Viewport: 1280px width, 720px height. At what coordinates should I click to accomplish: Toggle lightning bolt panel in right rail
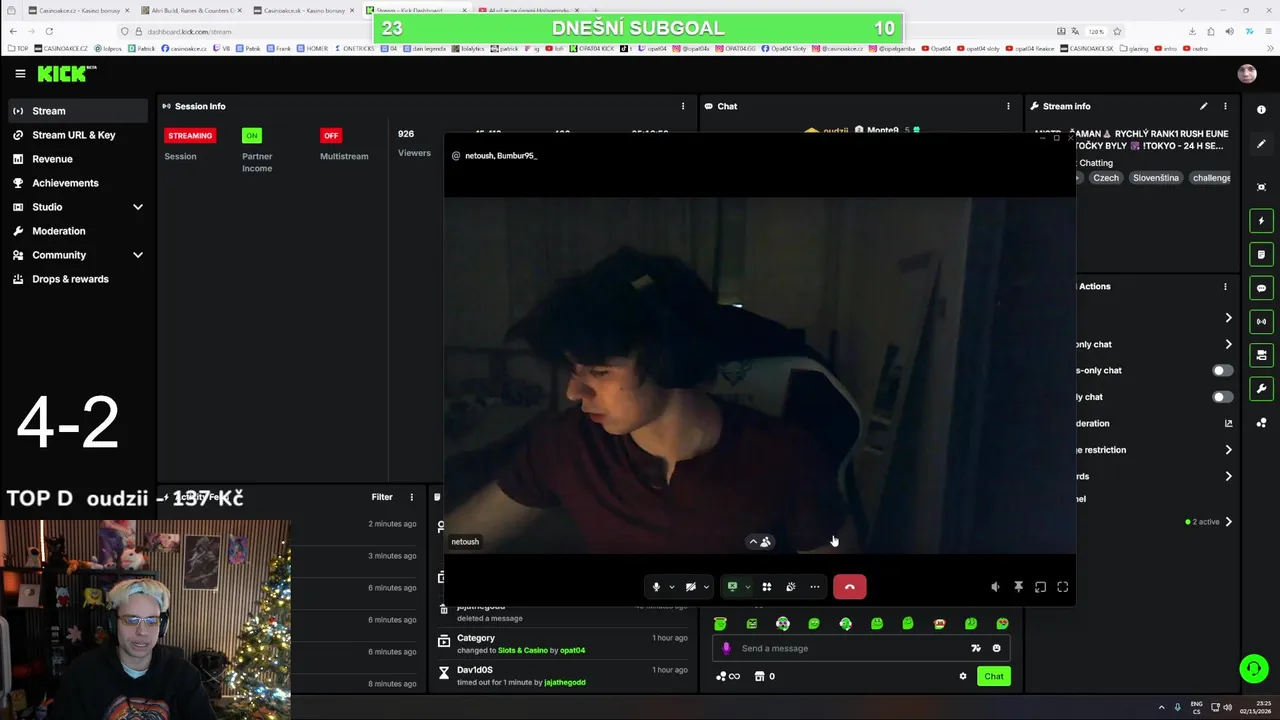(x=1261, y=221)
